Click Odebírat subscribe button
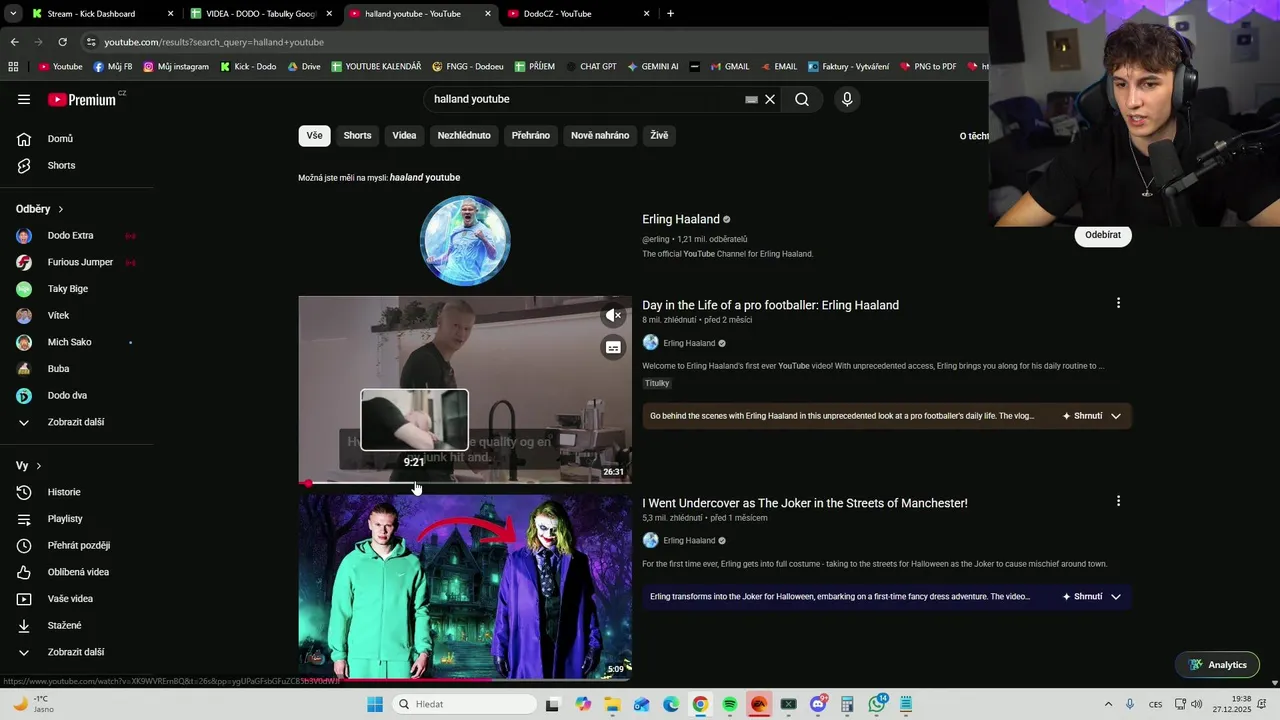The height and width of the screenshot is (720, 1280). pos(1103,235)
